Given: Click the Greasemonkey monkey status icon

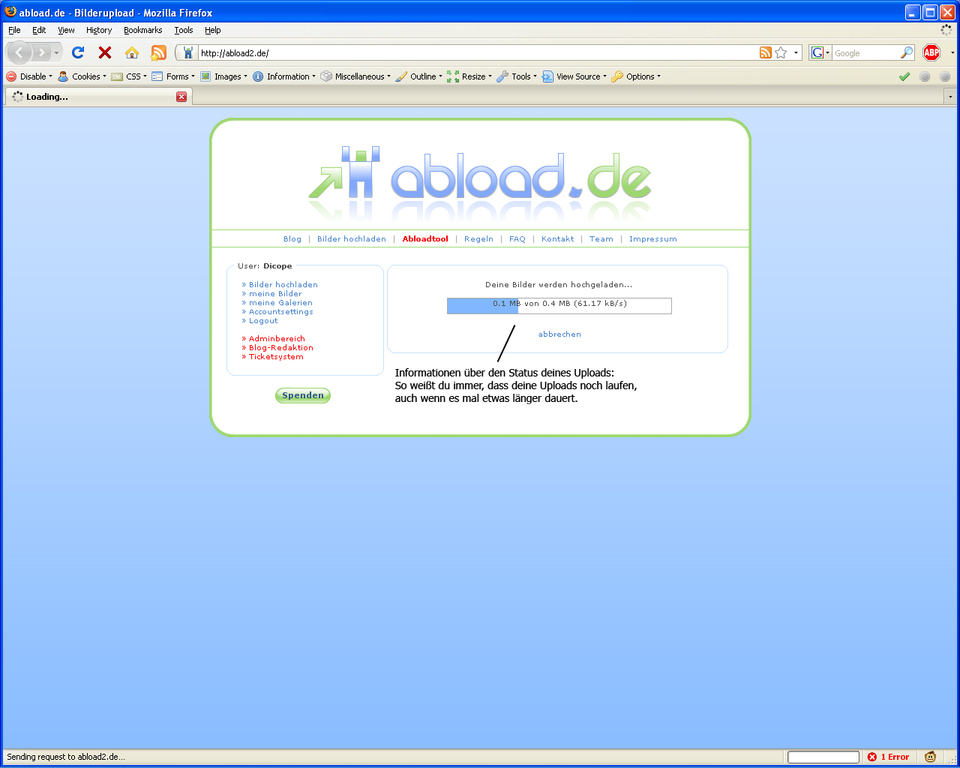Looking at the screenshot, I should click(930, 757).
